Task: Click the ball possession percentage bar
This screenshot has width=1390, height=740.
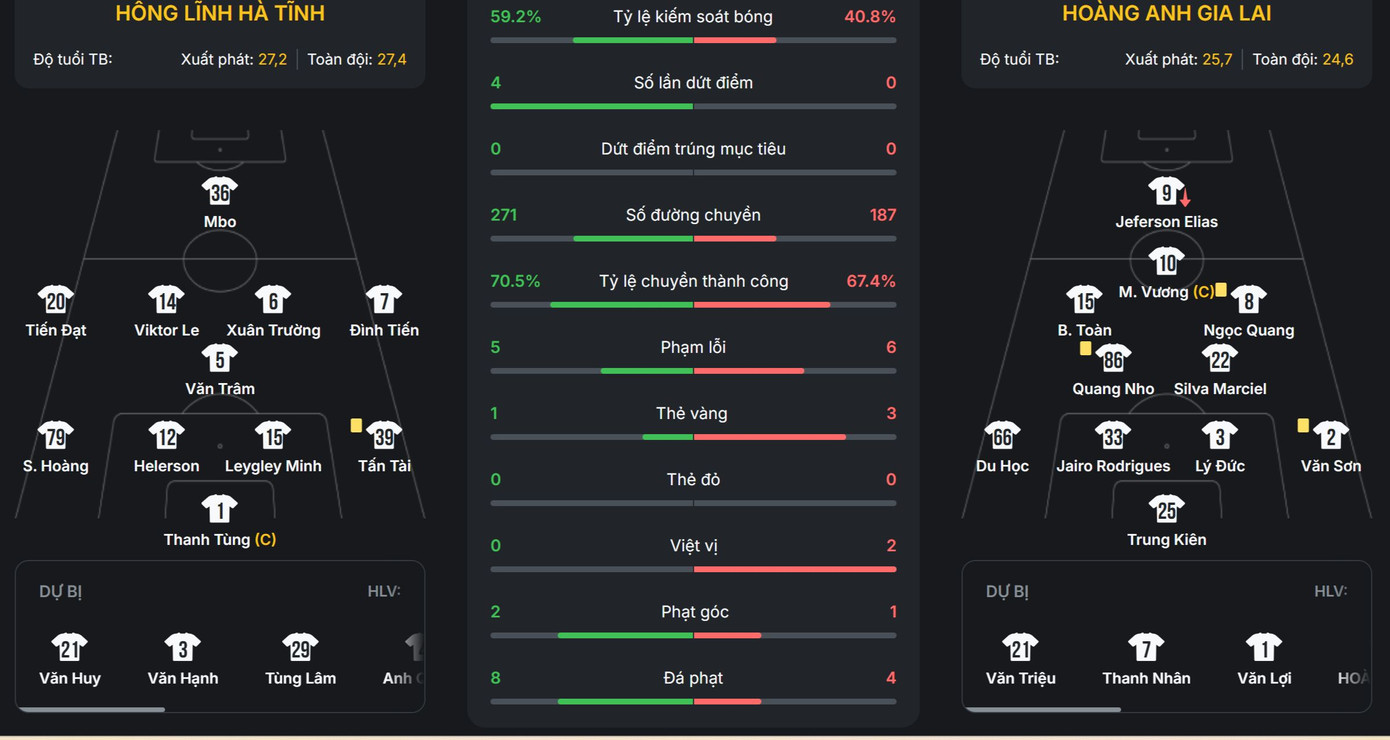Action: pyautogui.click(x=693, y=40)
